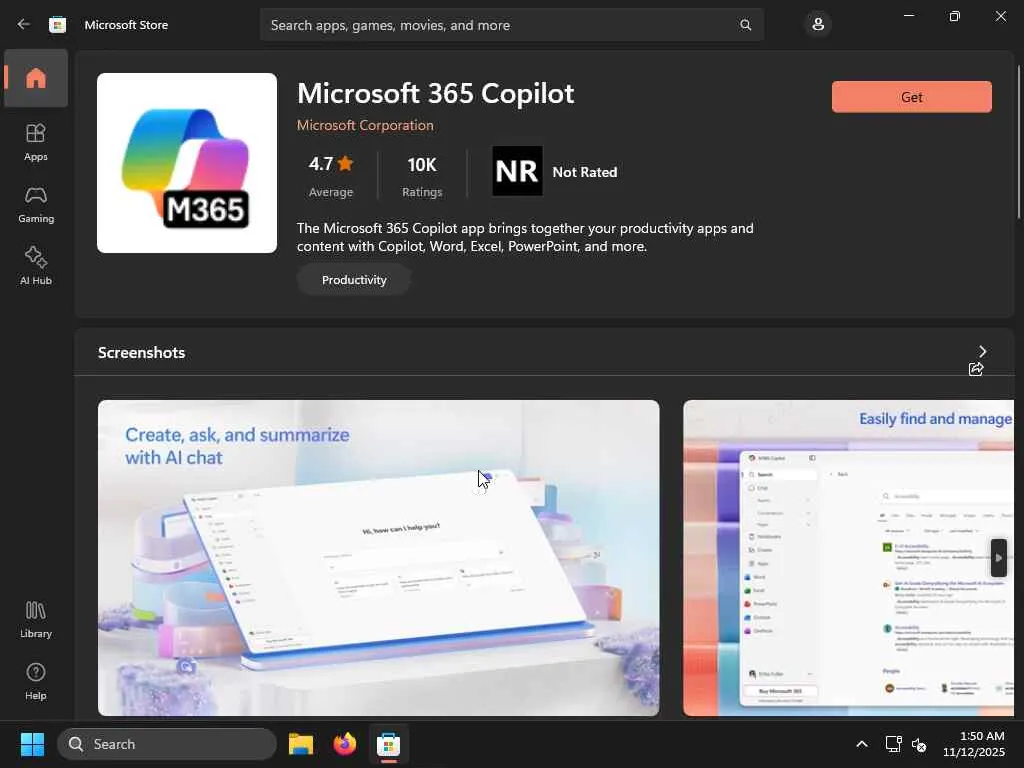Viewport: 1024px width, 768px height.
Task: Restore down the Microsoft Store window
Action: tap(954, 16)
